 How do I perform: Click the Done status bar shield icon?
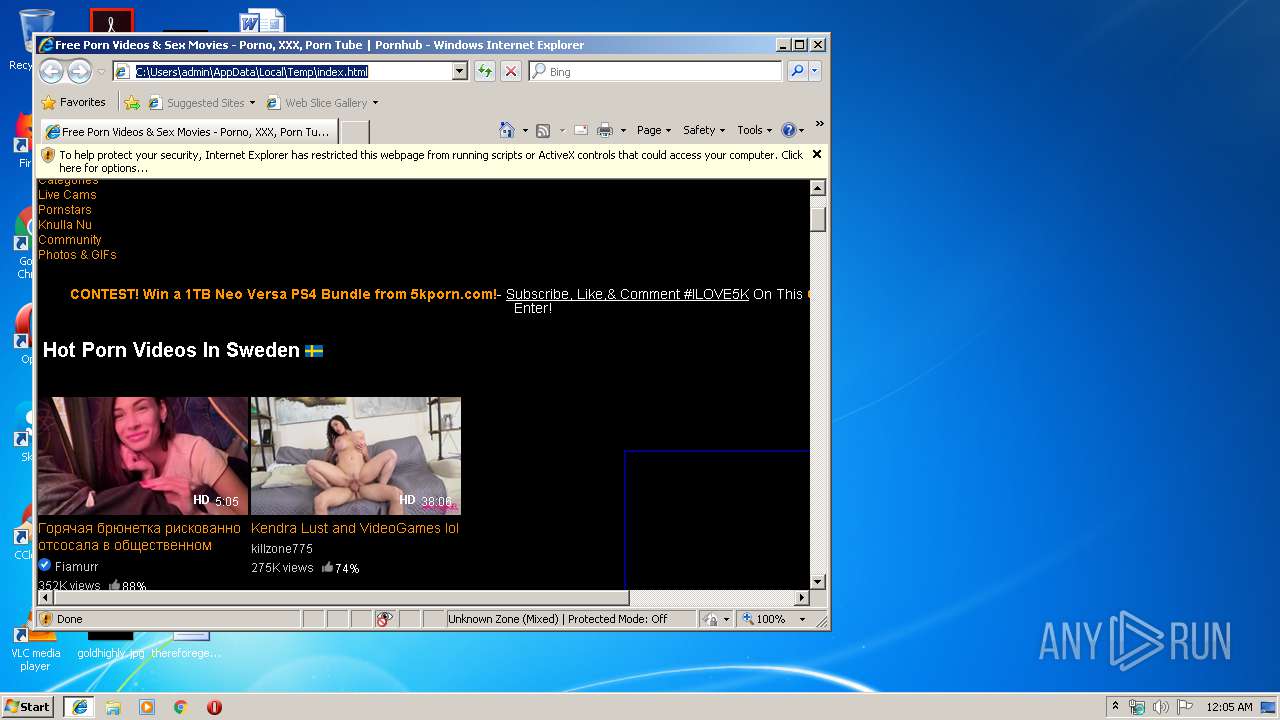[46, 619]
